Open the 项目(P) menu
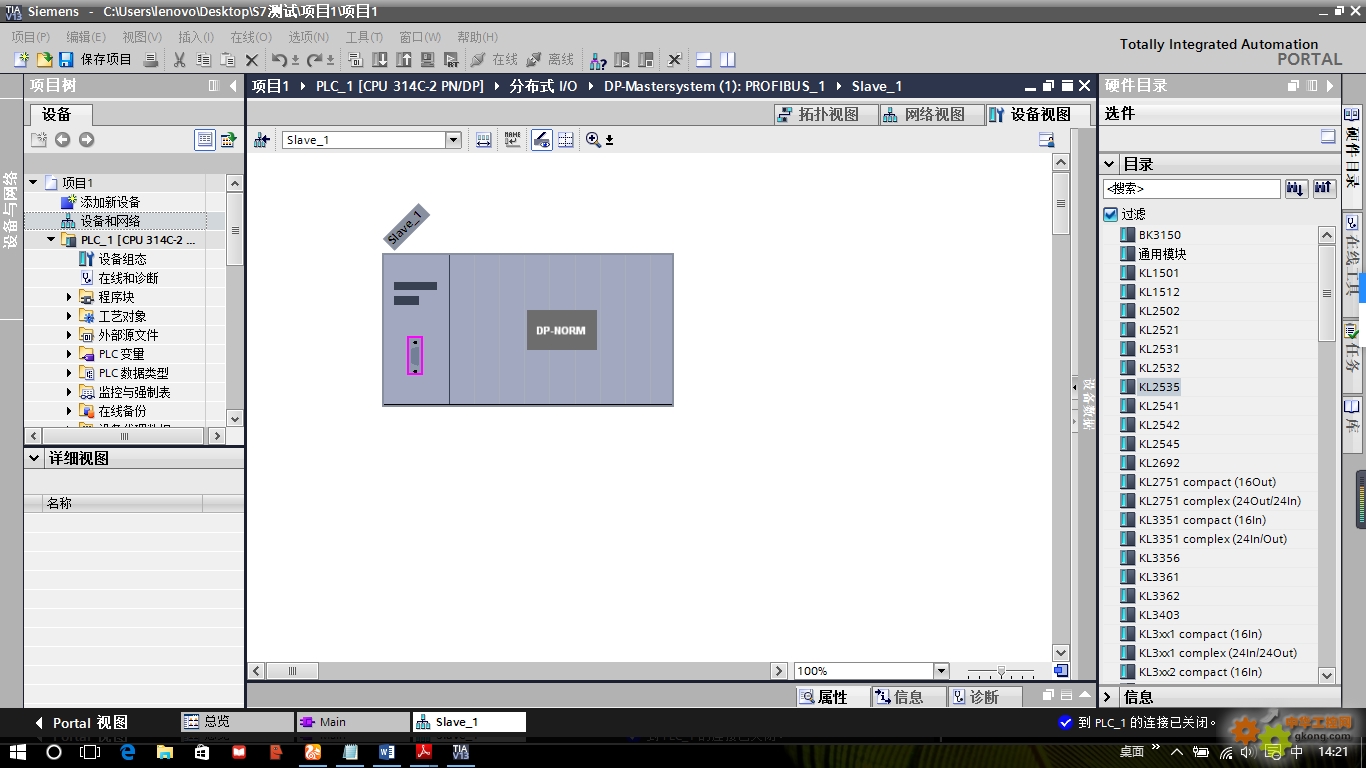 coord(31,37)
